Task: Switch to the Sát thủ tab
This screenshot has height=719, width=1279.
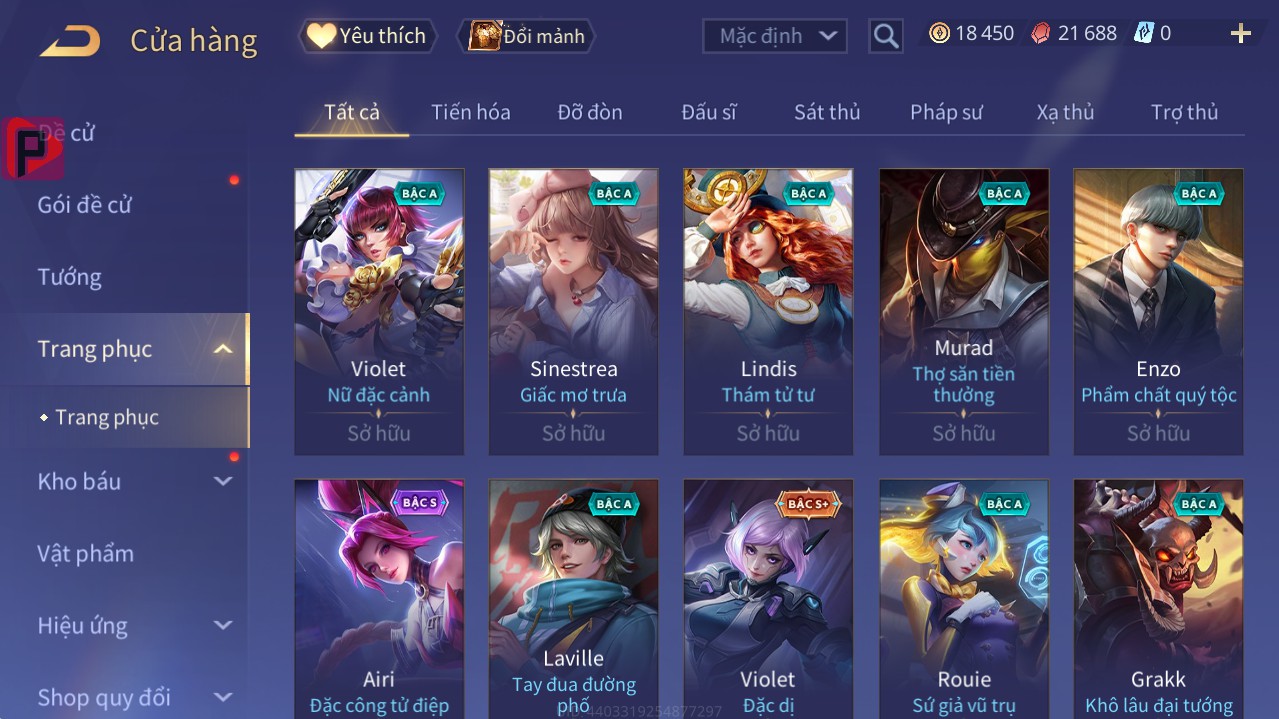Action: pyautogui.click(x=827, y=112)
